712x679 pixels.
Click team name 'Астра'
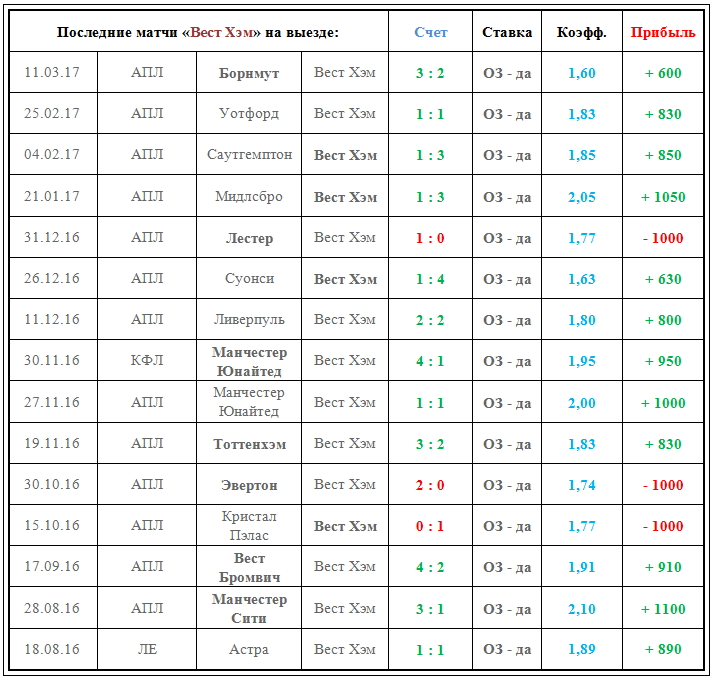click(249, 649)
